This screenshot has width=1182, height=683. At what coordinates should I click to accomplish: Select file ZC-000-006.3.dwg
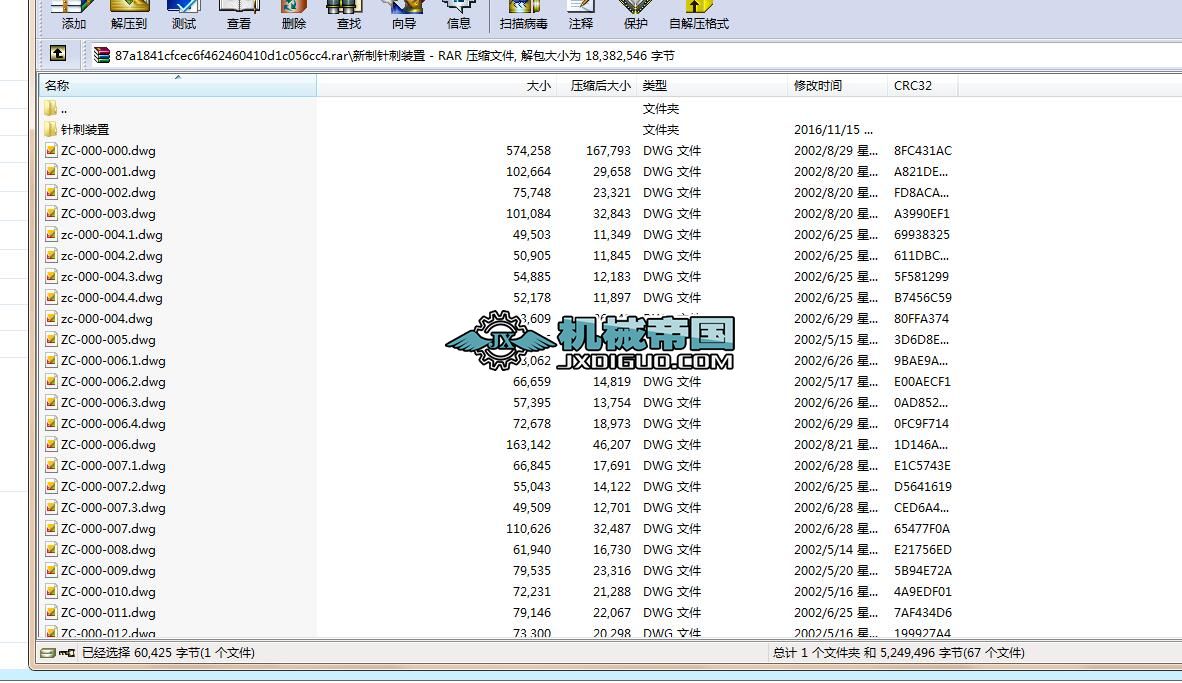click(113, 403)
